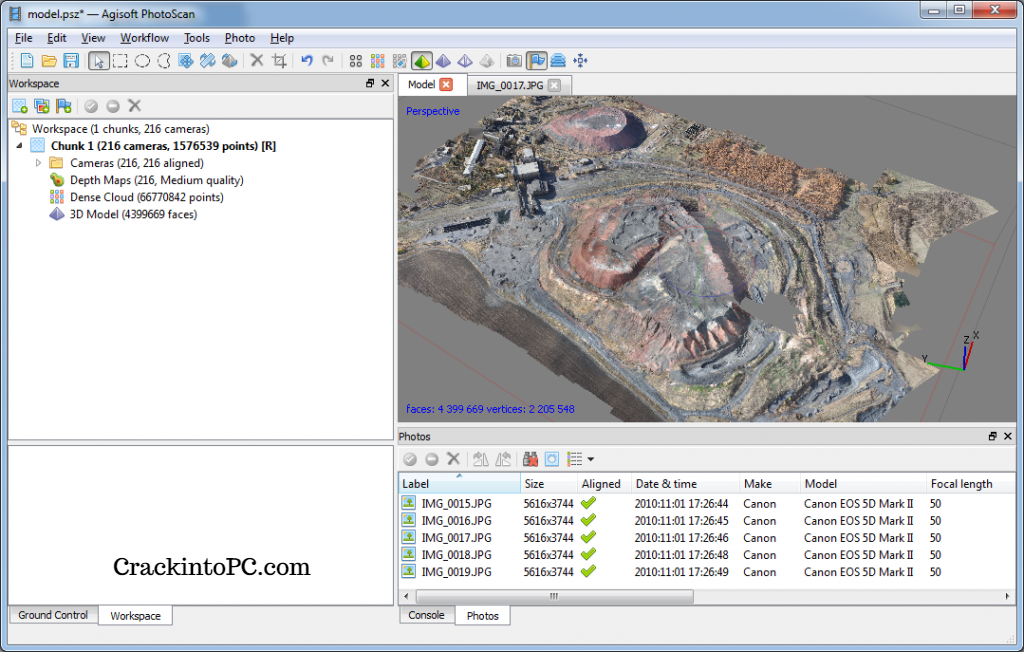Click the Reset View icon

click(580, 61)
